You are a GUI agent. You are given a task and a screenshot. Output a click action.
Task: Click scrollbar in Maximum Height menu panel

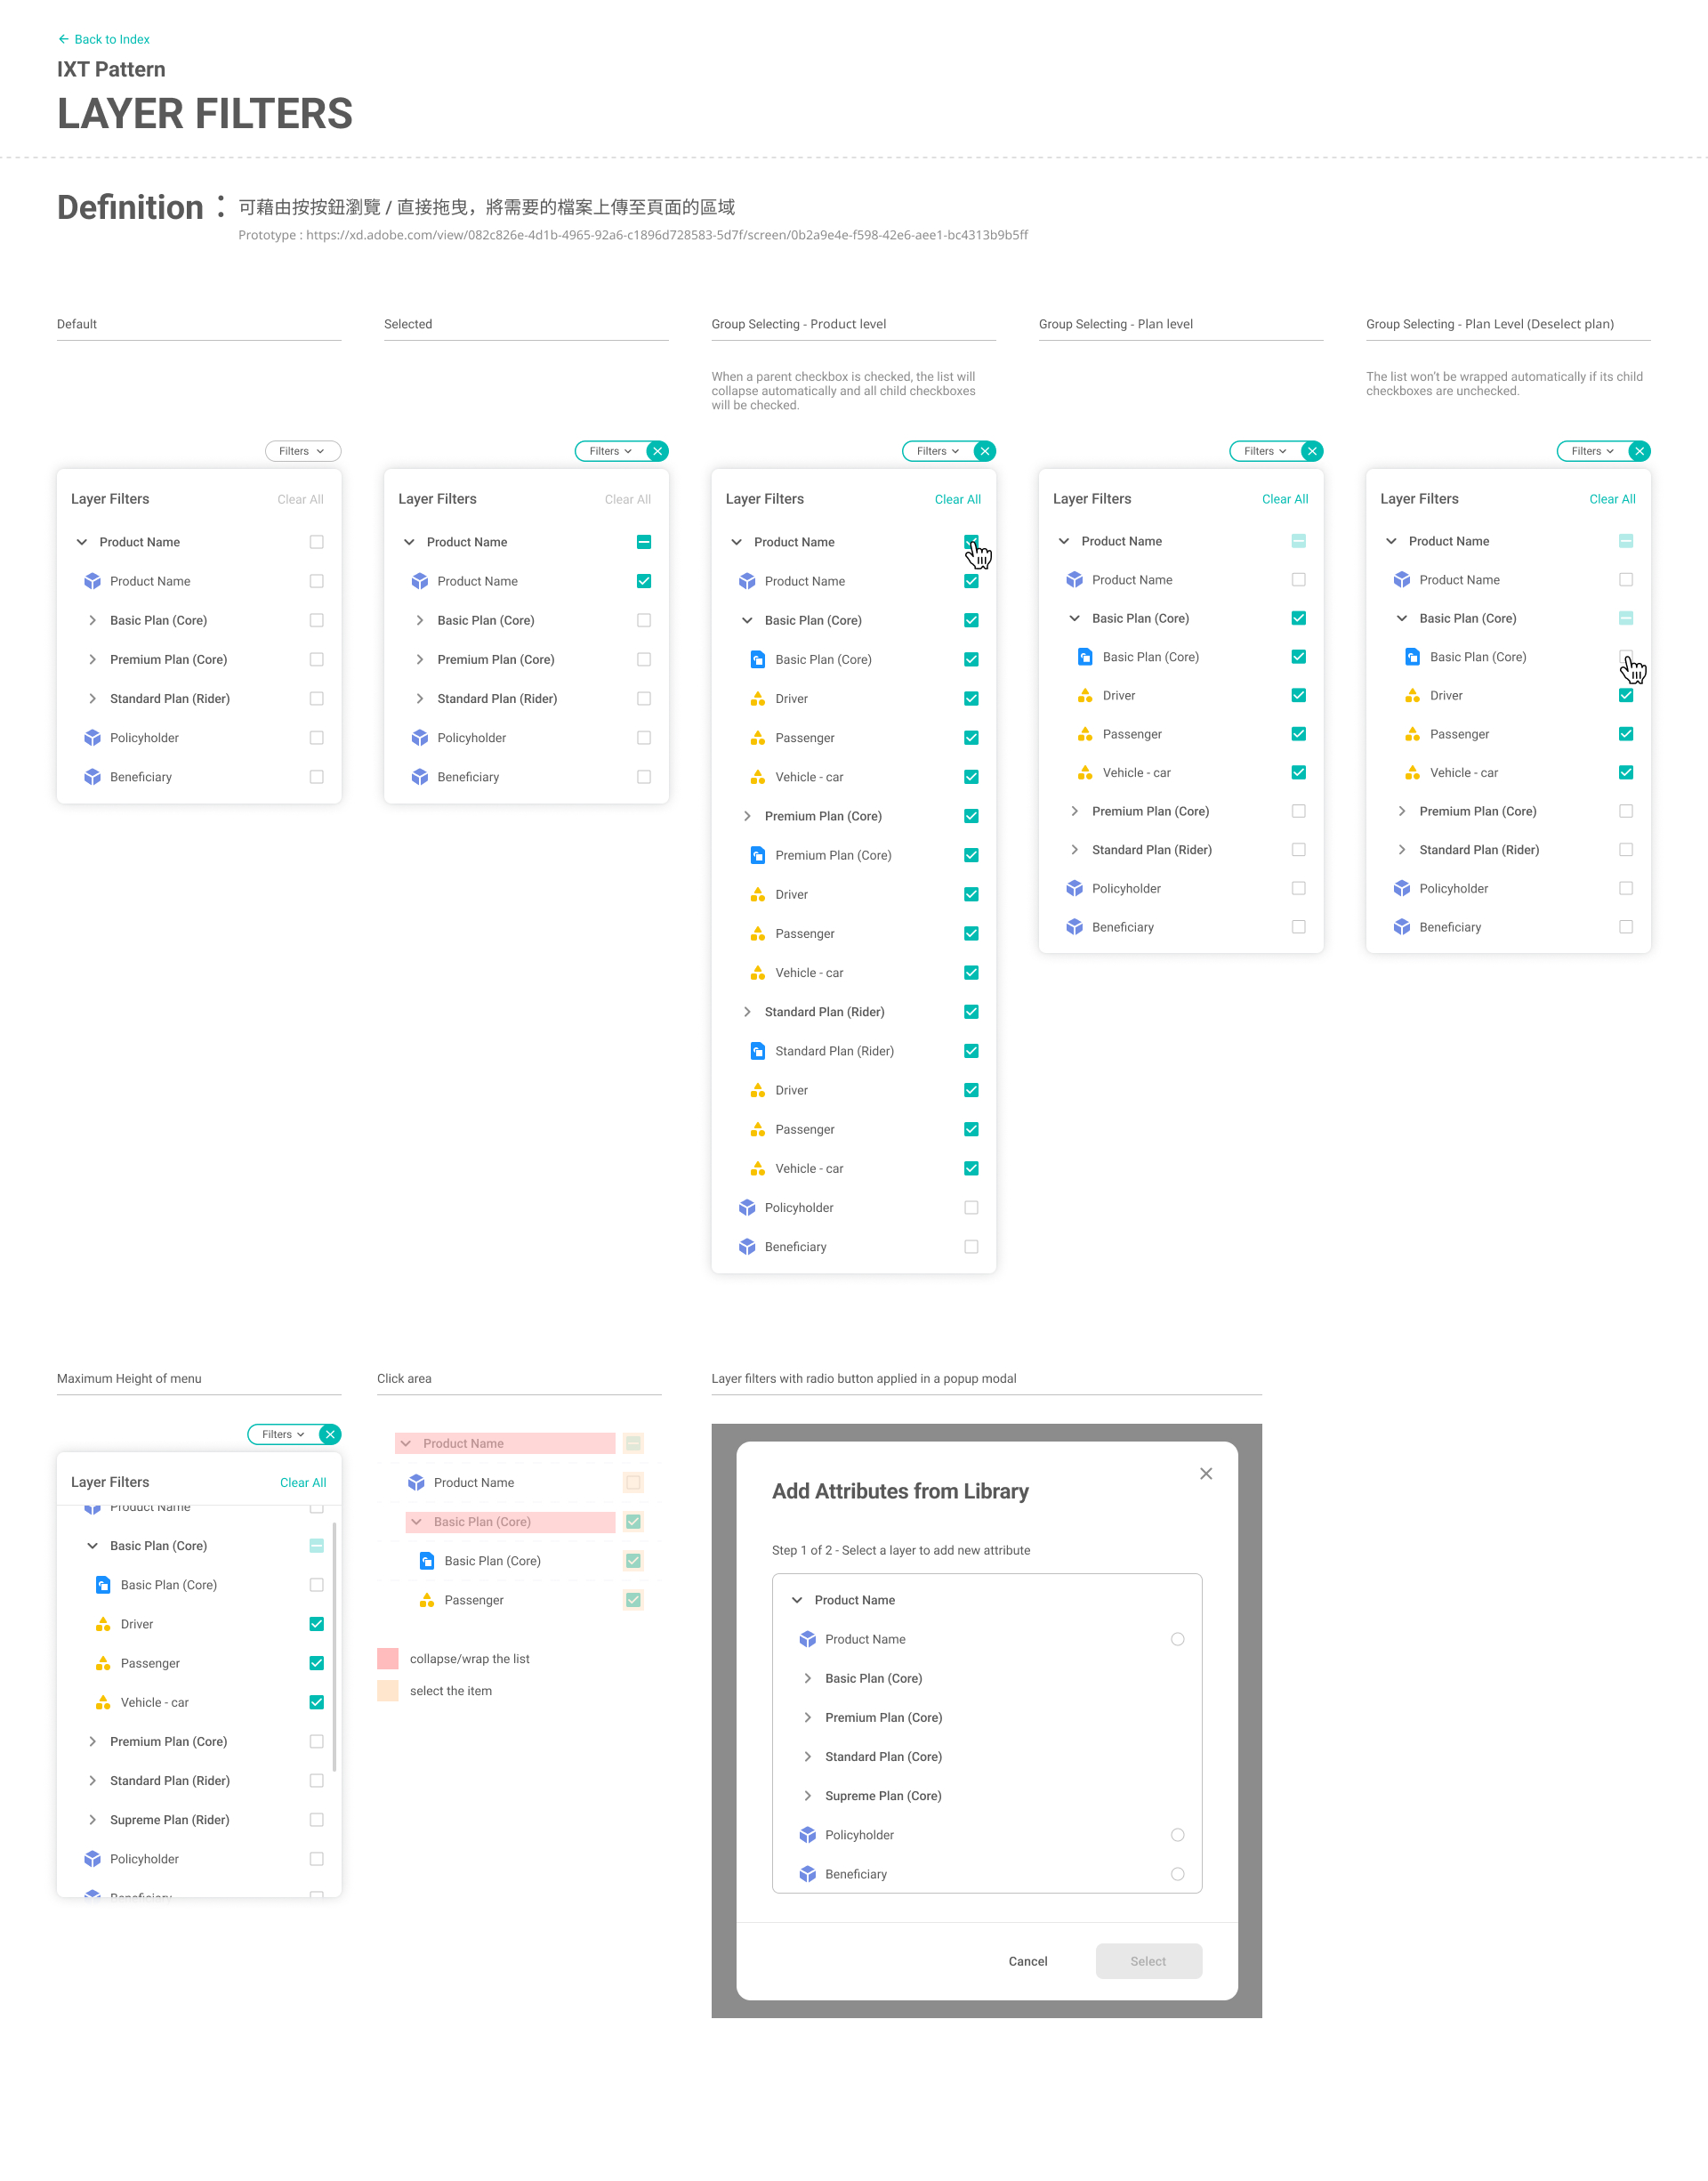[x=334, y=1647]
